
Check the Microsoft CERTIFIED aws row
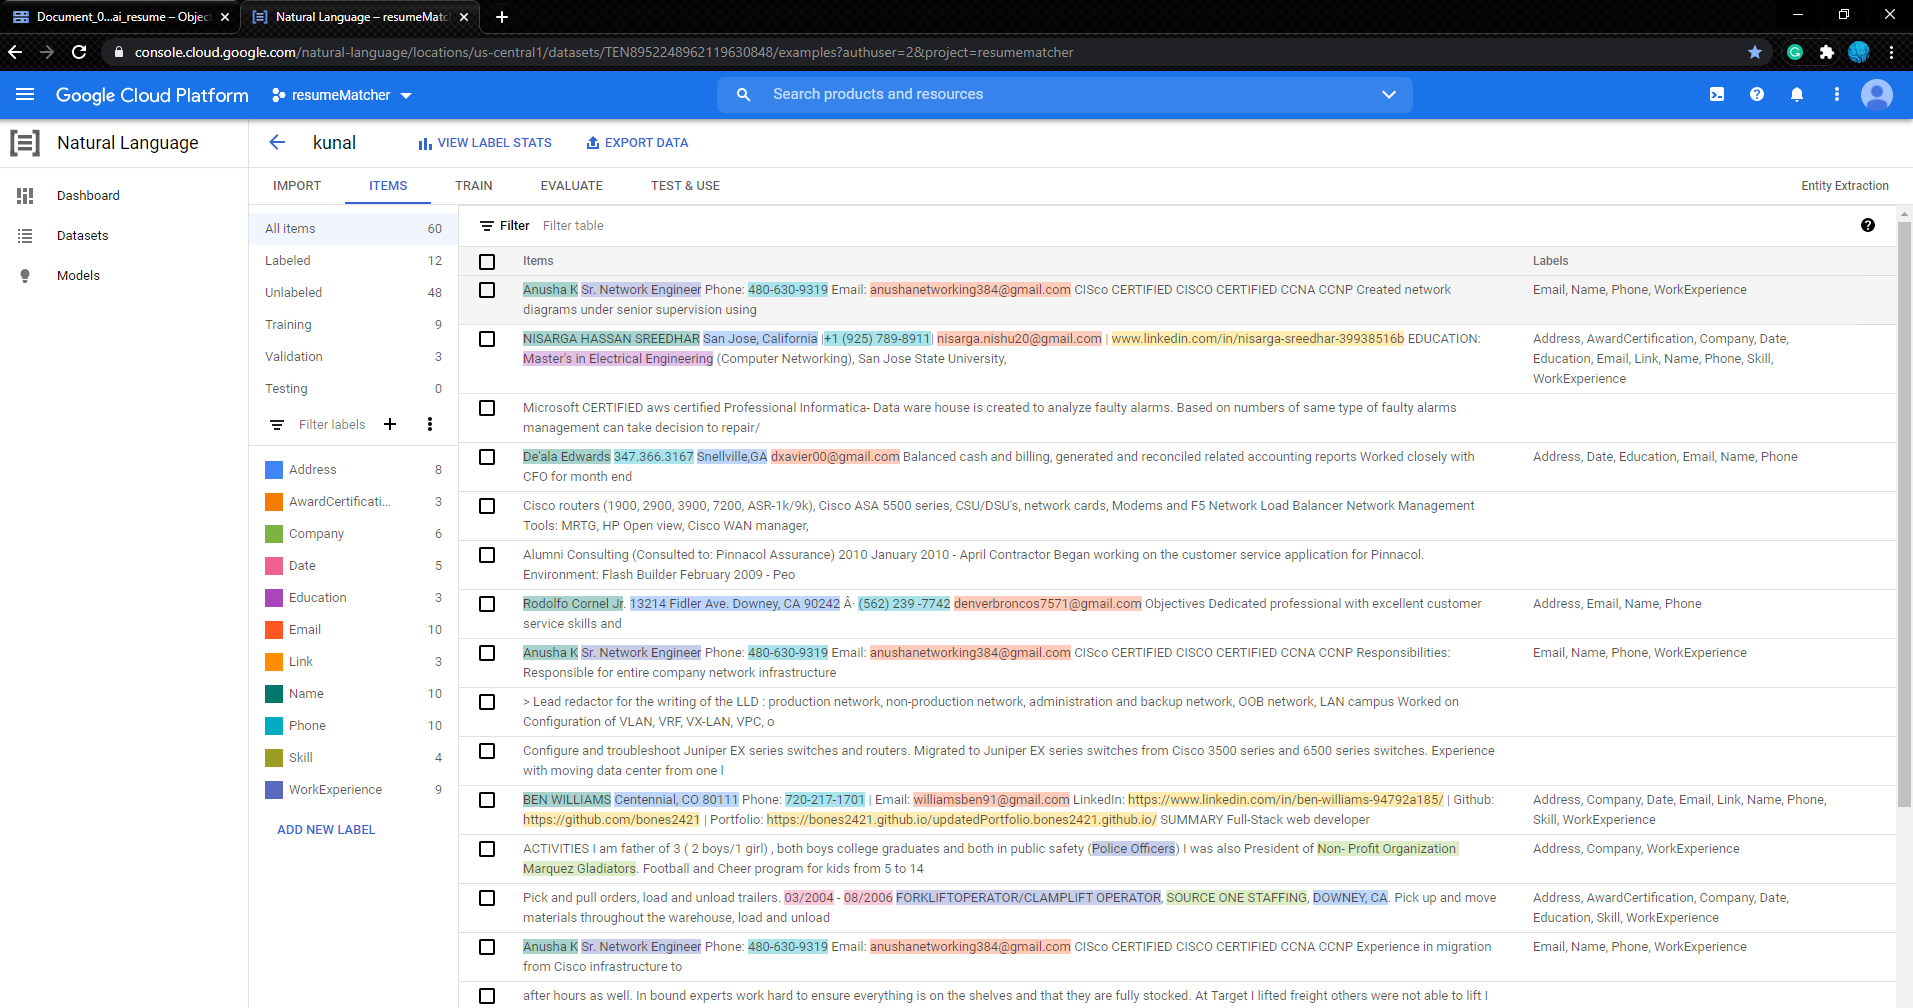pyautogui.click(x=487, y=408)
